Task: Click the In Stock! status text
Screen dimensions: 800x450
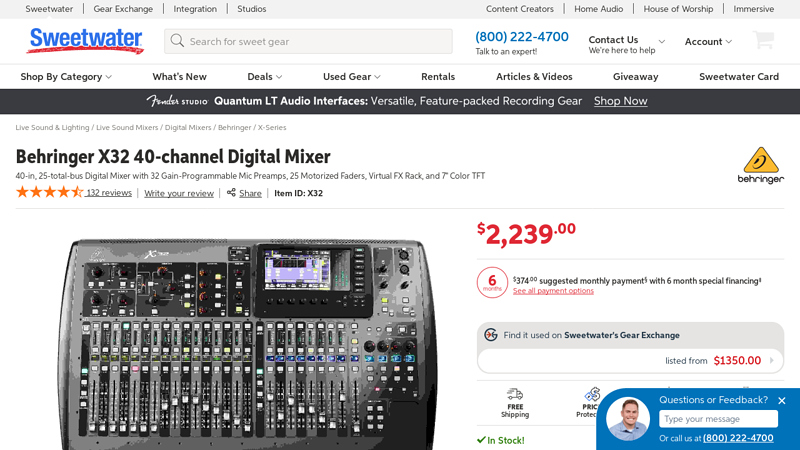Action: pyautogui.click(x=500, y=440)
